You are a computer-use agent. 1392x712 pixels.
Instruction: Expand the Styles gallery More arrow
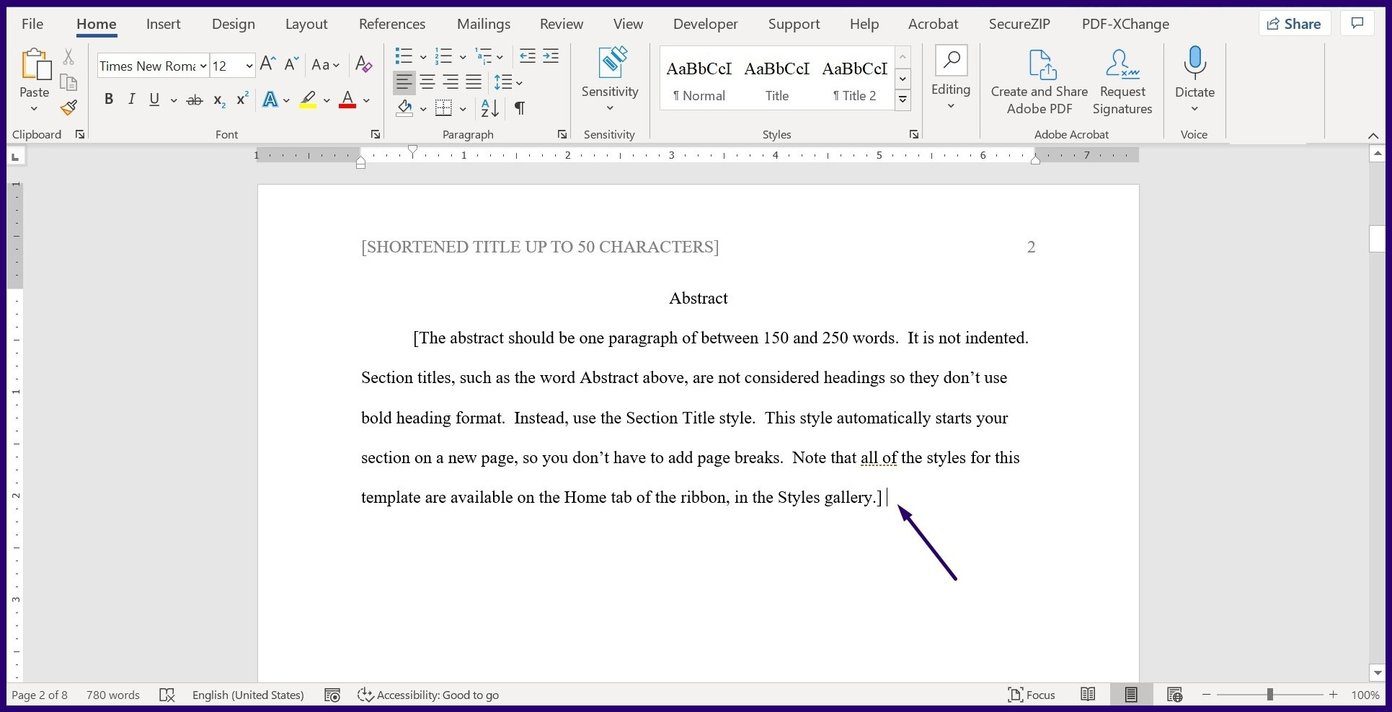pos(903,100)
